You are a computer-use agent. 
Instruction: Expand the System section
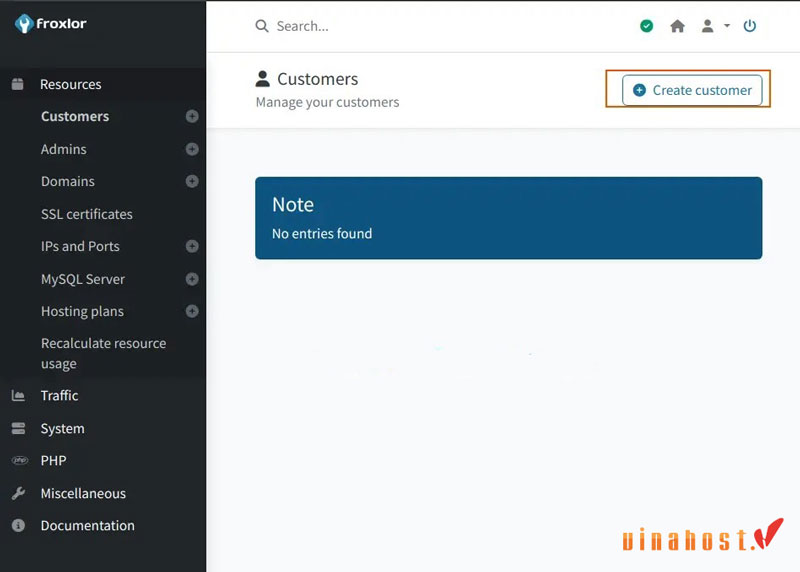(x=62, y=429)
